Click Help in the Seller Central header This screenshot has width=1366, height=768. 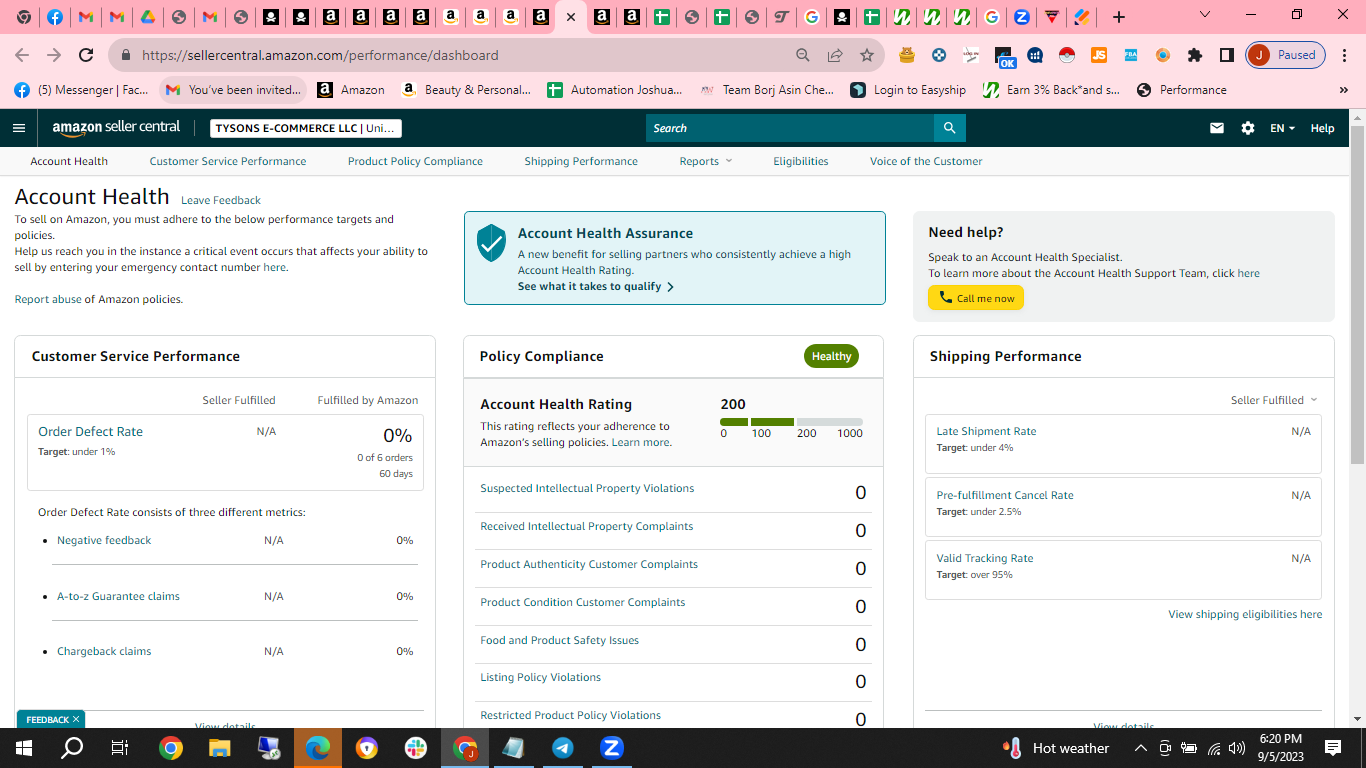(x=1322, y=128)
